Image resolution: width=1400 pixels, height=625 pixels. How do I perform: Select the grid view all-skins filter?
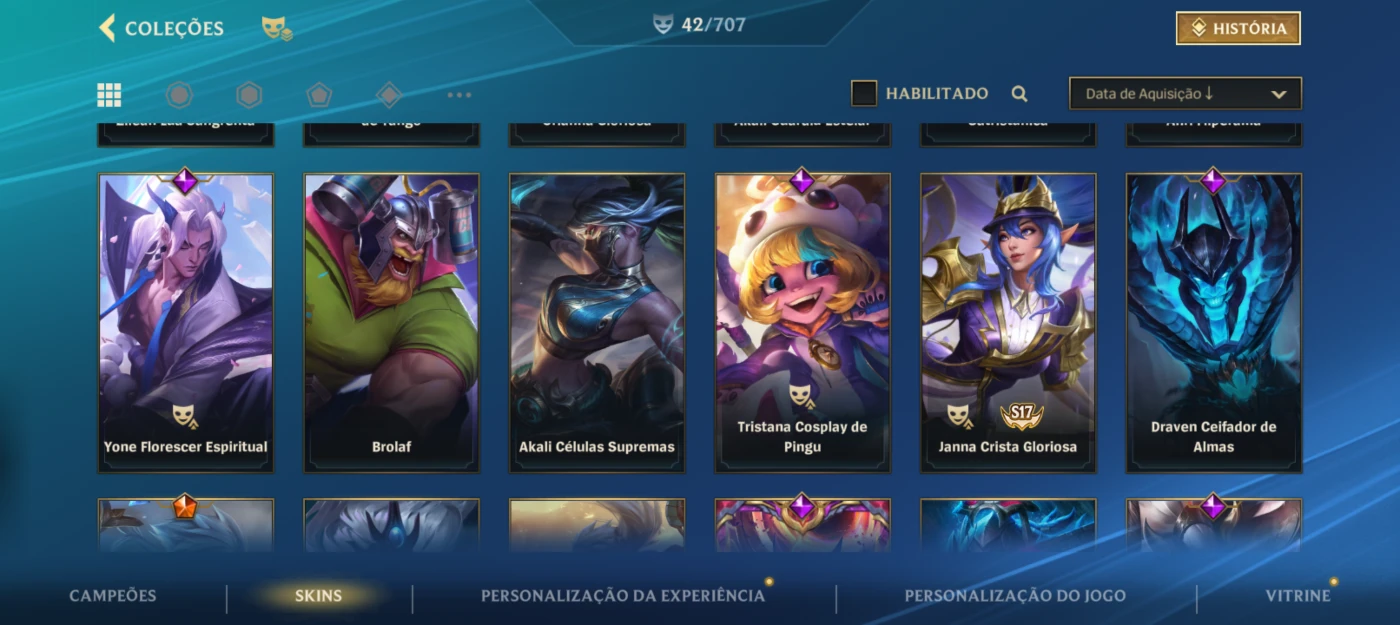(x=109, y=95)
